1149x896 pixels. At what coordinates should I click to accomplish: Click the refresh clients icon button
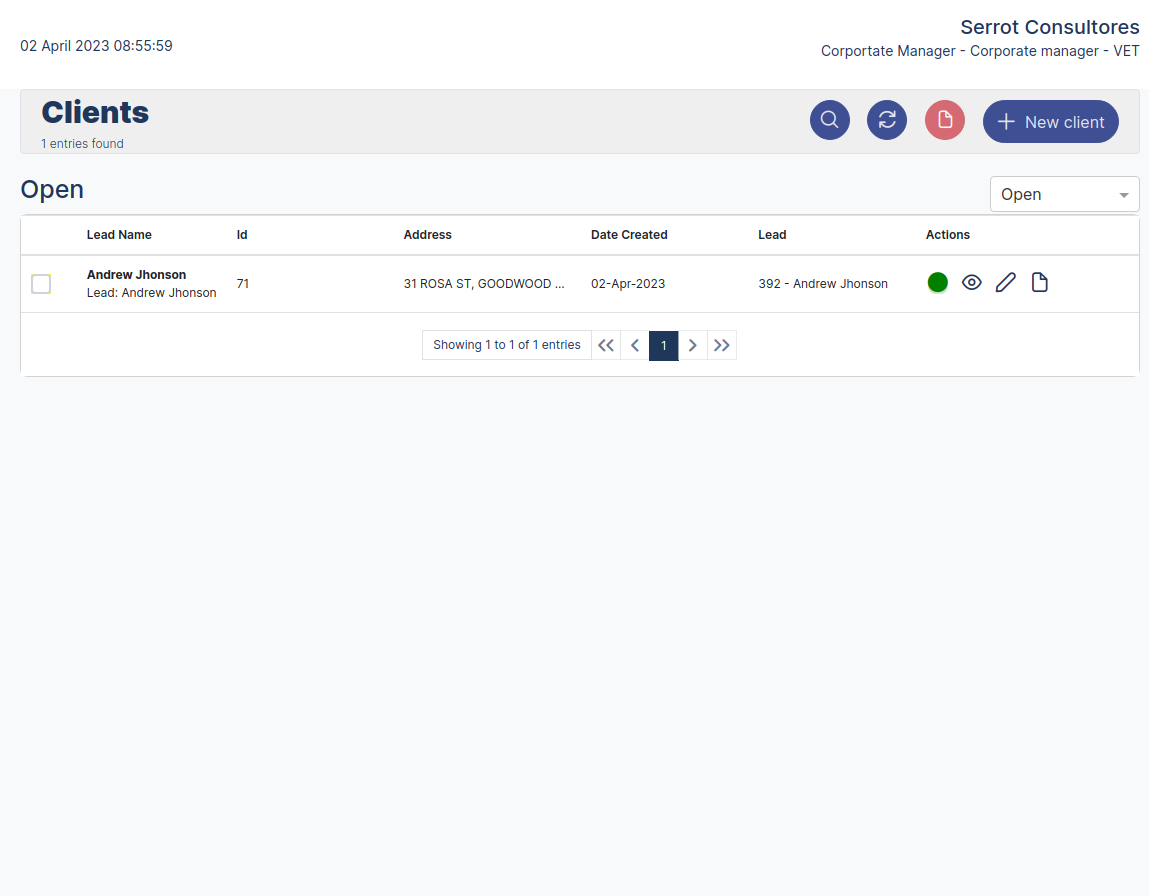click(x=886, y=121)
